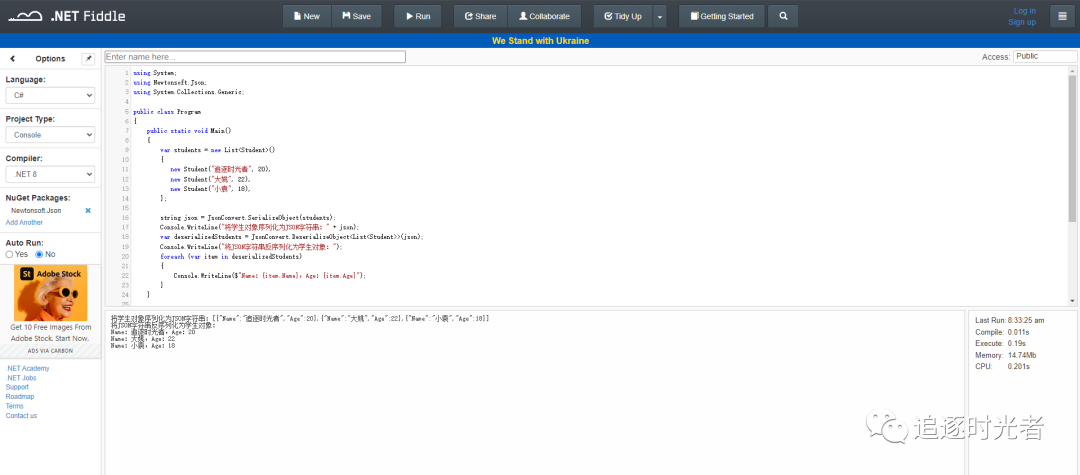Image resolution: width=1080 pixels, height=475 pixels.
Task: Open the Adobe Stock ad text link
Action: [51, 332]
